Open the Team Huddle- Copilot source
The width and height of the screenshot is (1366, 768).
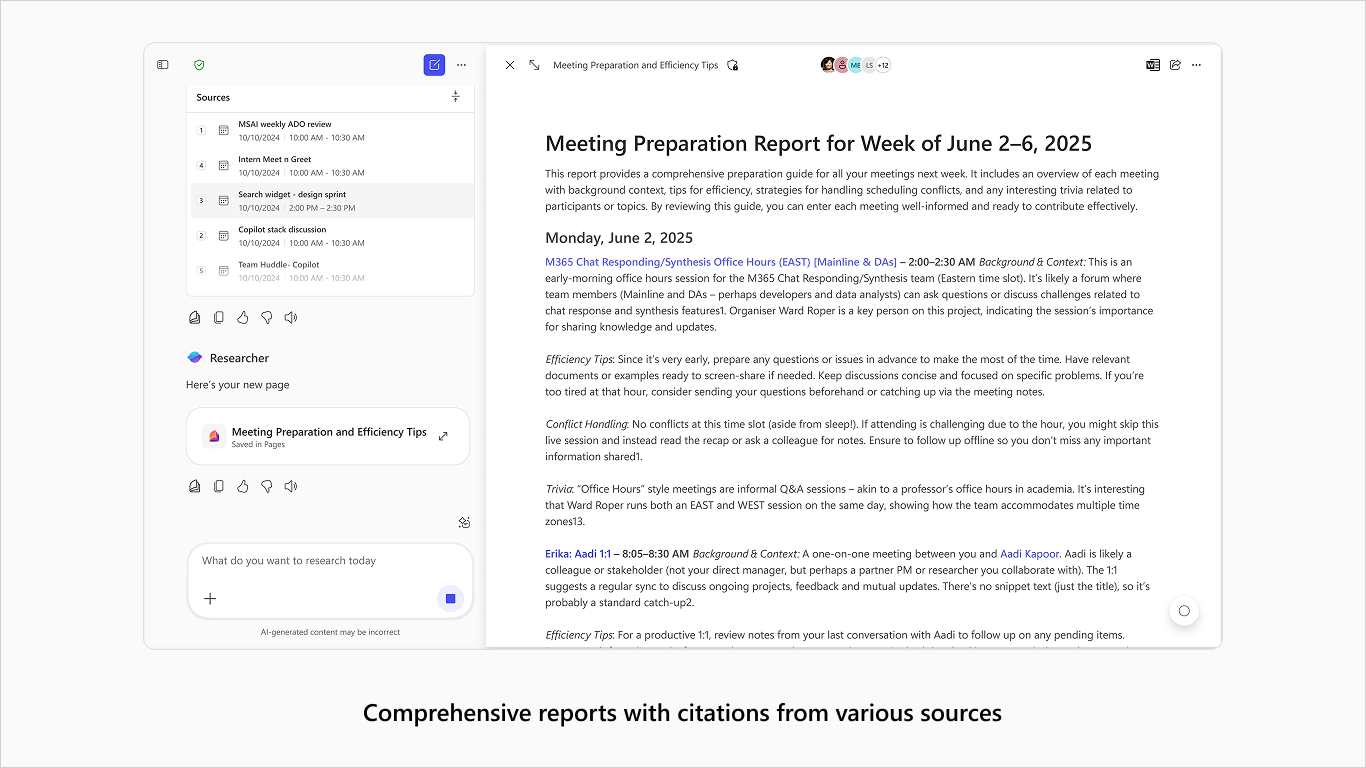click(x=331, y=271)
